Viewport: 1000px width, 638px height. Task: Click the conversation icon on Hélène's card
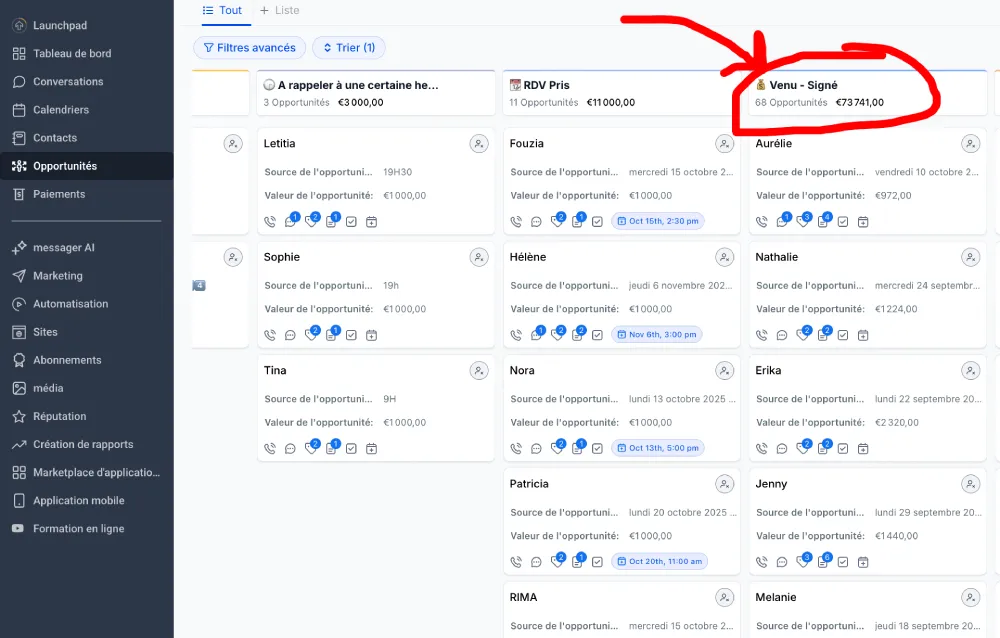tap(536, 335)
